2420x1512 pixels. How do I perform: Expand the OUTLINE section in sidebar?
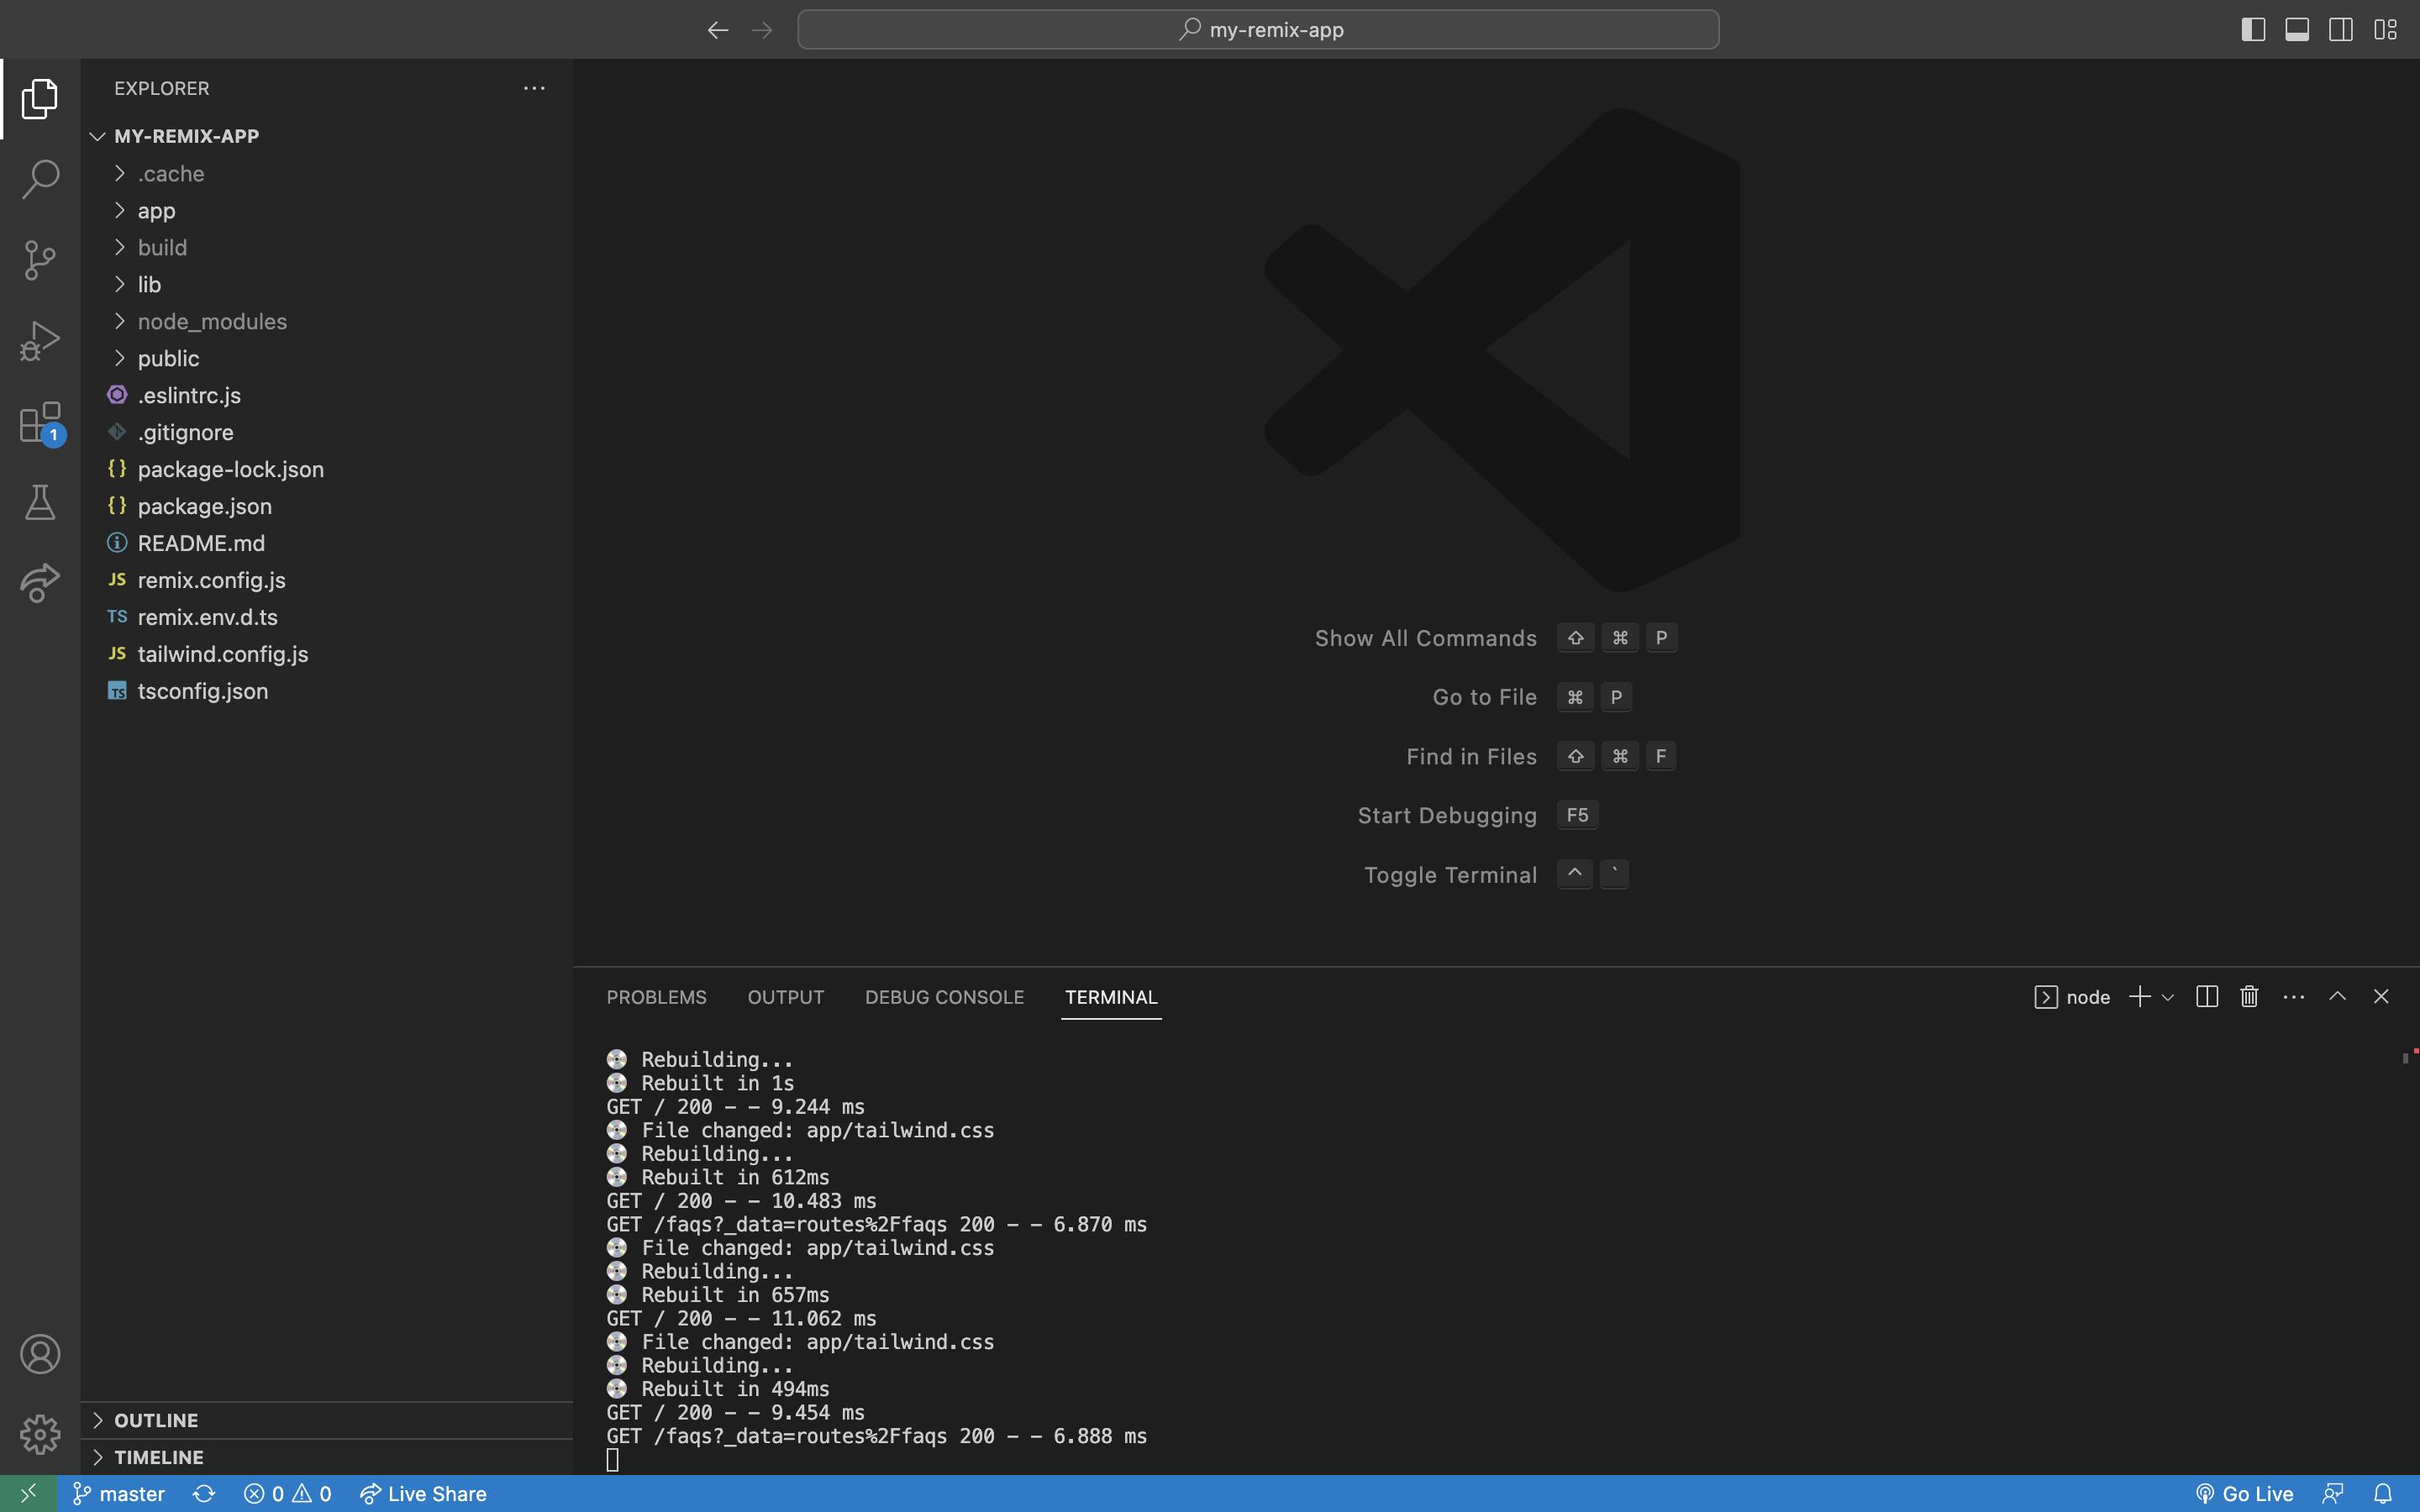[x=97, y=1420]
